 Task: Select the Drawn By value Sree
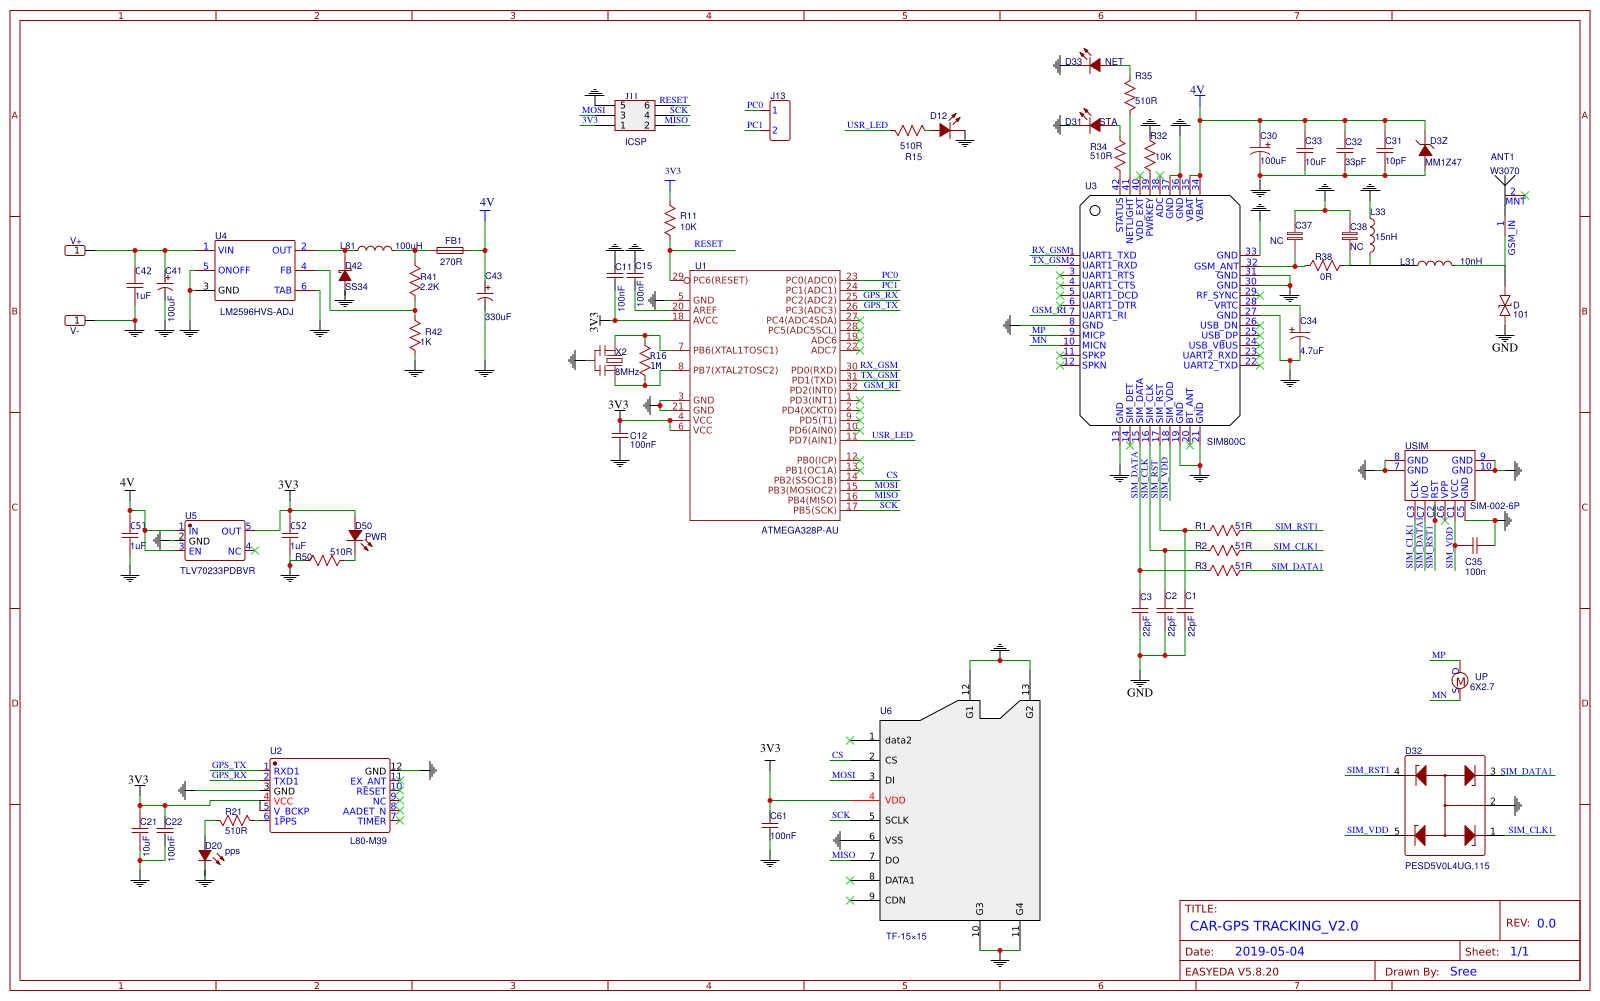pos(1464,971)
